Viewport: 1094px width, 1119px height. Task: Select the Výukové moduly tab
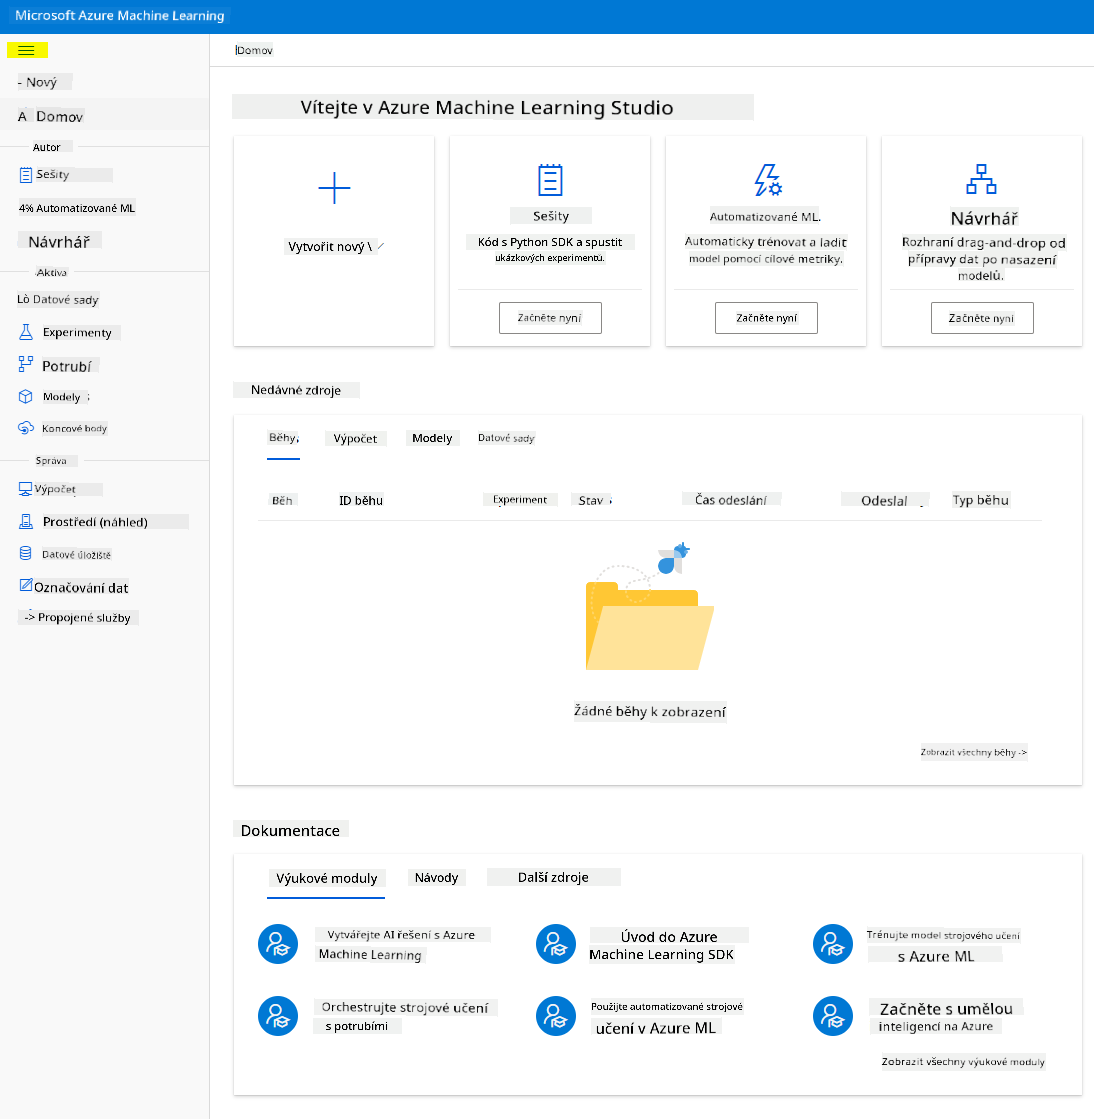point(326,878)
